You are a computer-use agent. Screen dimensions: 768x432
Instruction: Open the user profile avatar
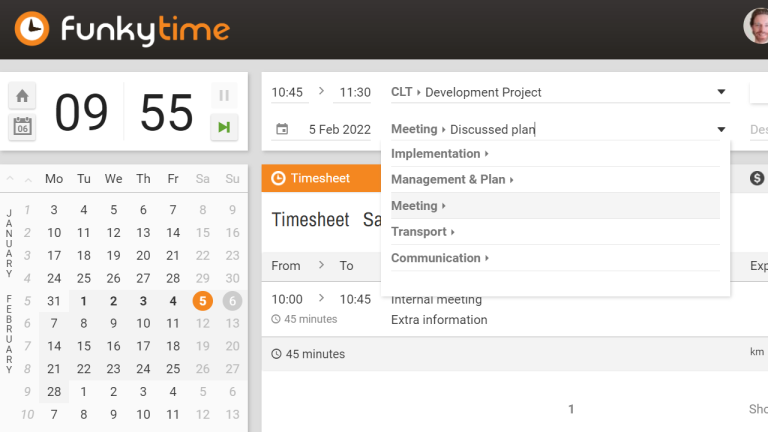click(757, 27)
